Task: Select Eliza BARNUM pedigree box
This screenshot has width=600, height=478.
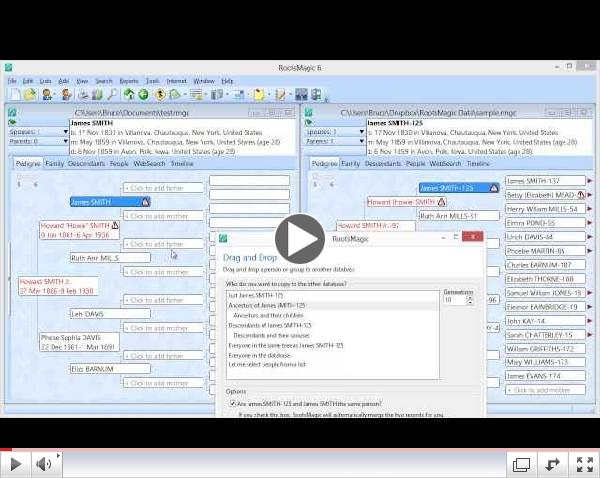Action: (x=110, y=369)
